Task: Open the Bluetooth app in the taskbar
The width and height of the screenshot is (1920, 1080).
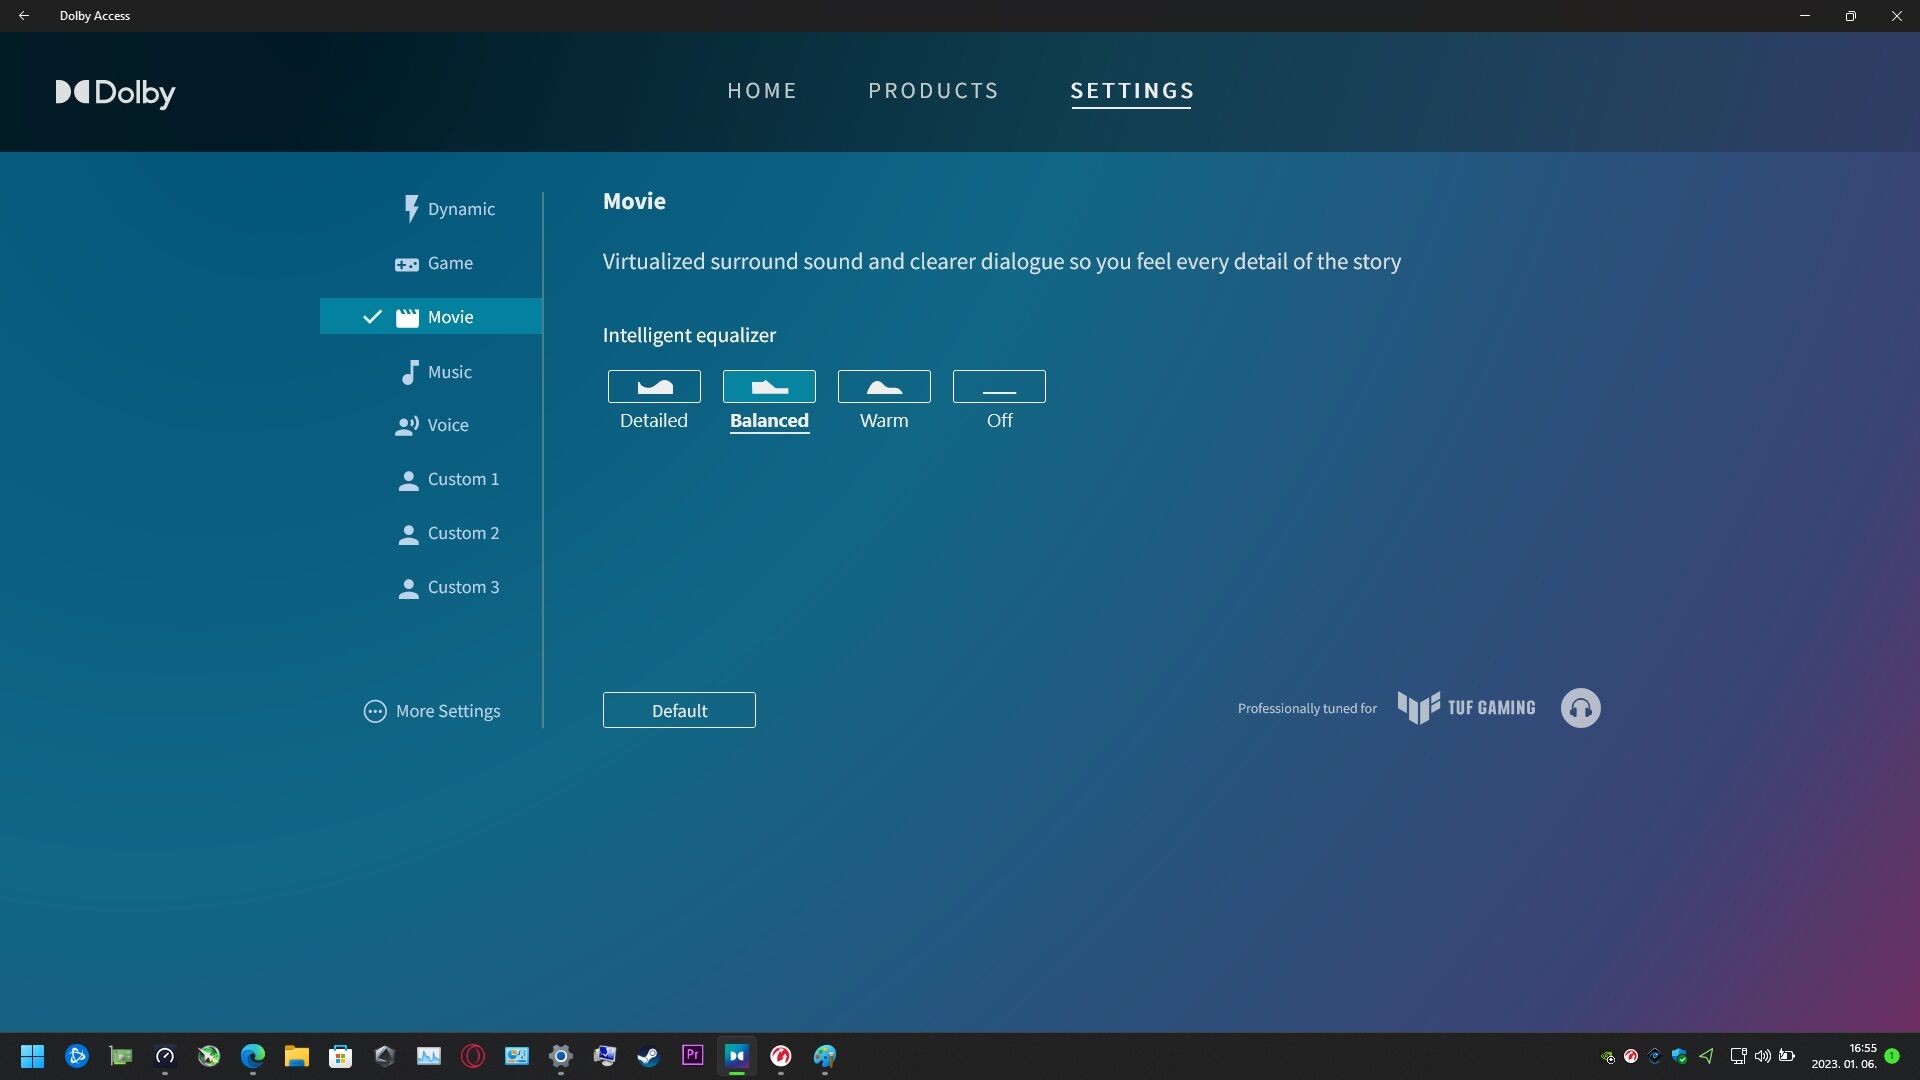Action: pyautogui.click(x=77, y=1056)
